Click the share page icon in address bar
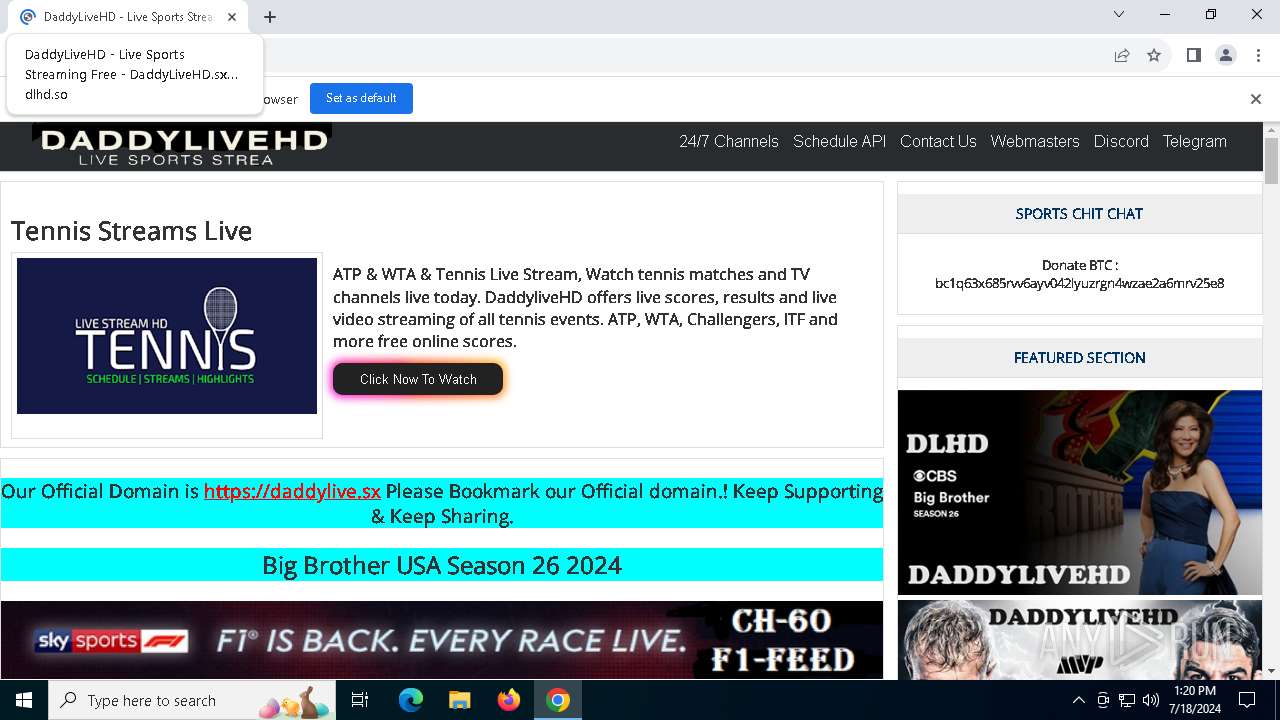The height and width of the screenshot is (720, 1280). click(1122, 56)
